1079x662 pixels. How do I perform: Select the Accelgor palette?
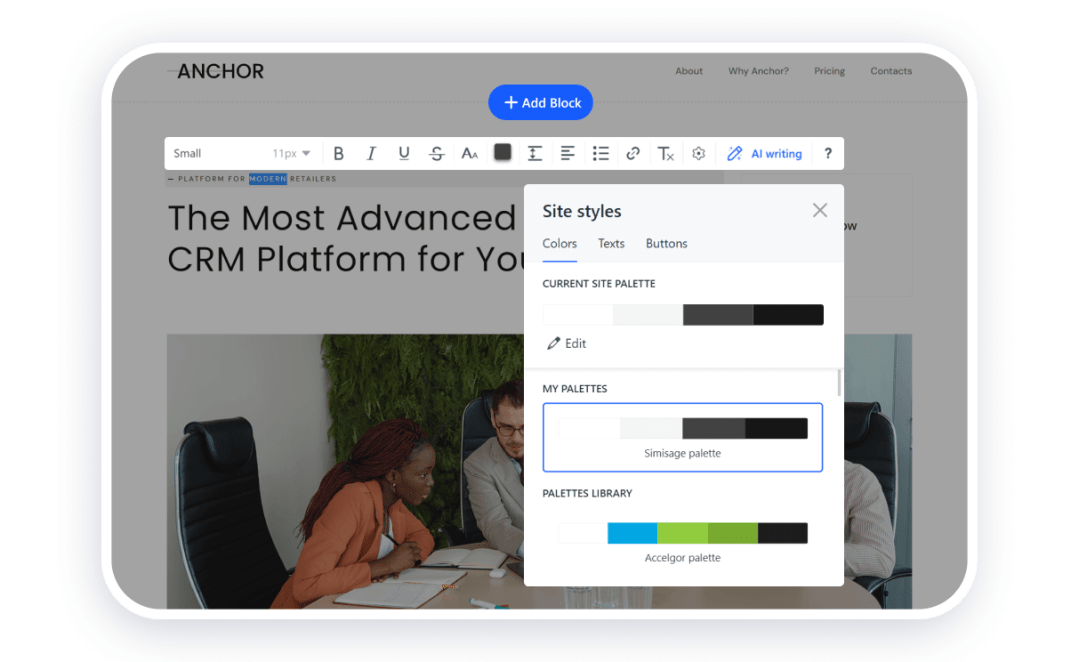[683, 533]
